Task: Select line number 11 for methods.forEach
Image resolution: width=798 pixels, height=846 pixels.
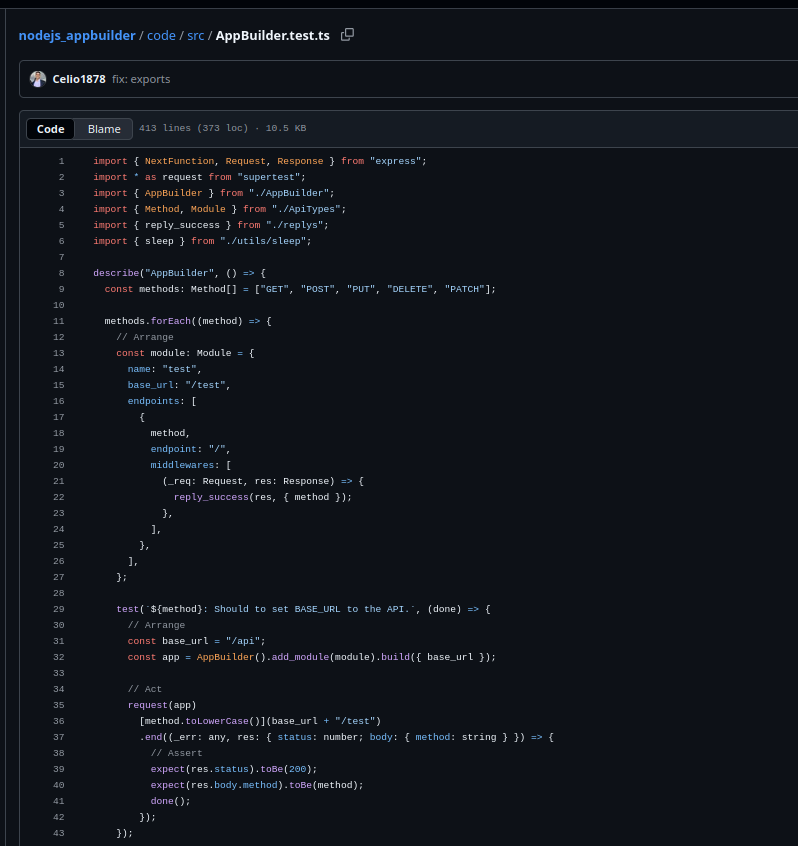Action: pos(59,321)
